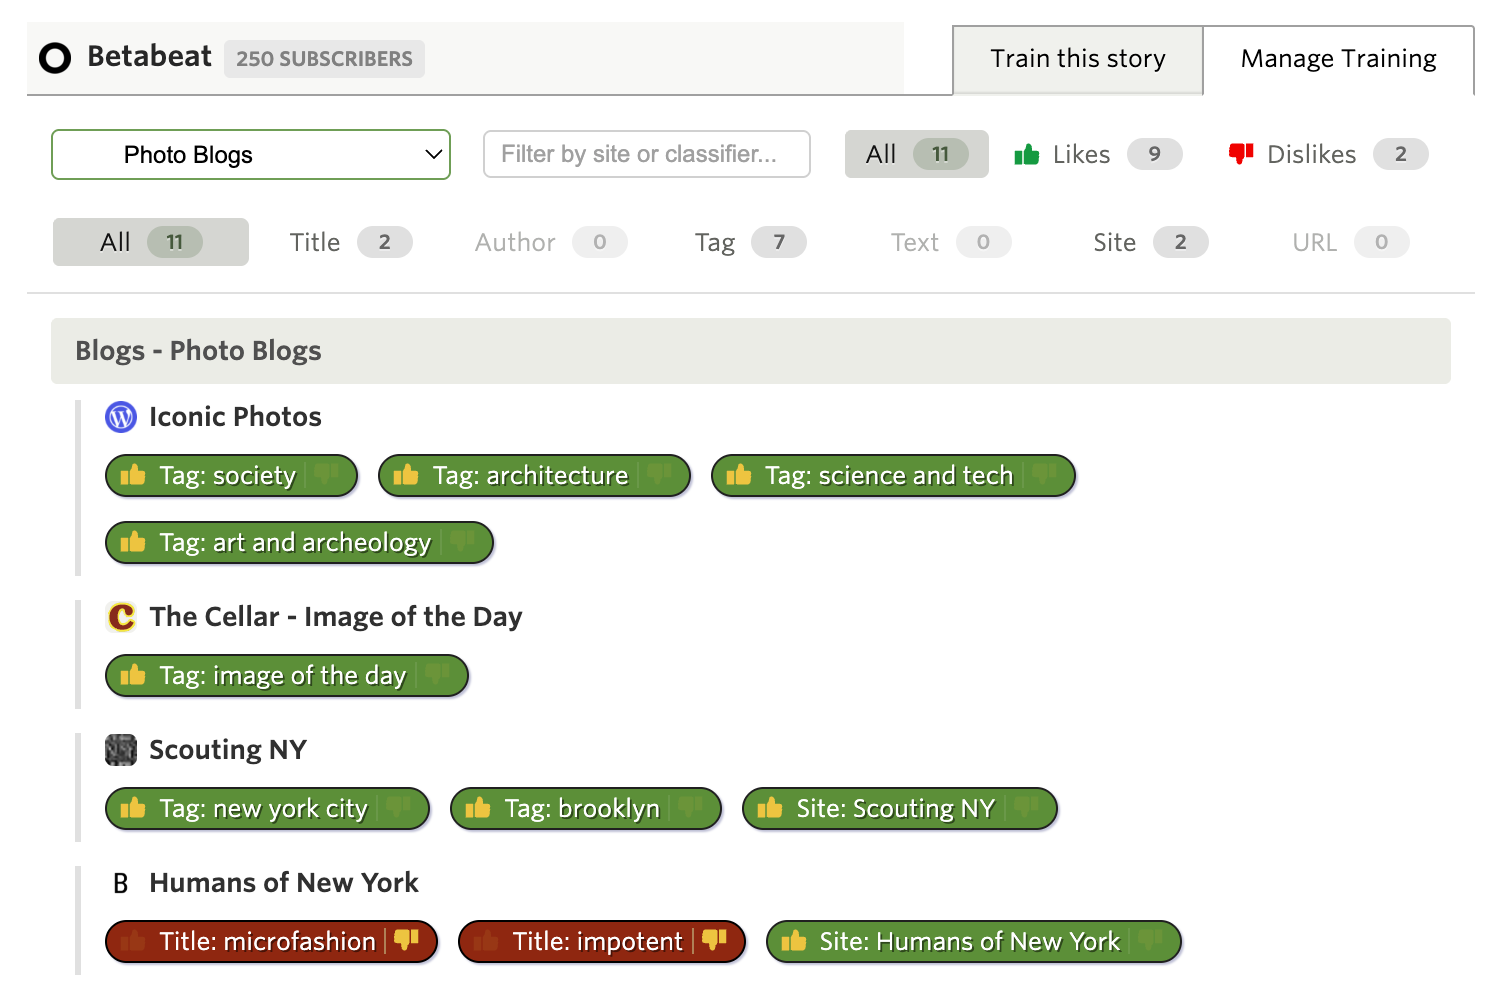1500x1008 pixels.
Task: Open the Photo Blogs folder dropdown
Action: [251, 155]
